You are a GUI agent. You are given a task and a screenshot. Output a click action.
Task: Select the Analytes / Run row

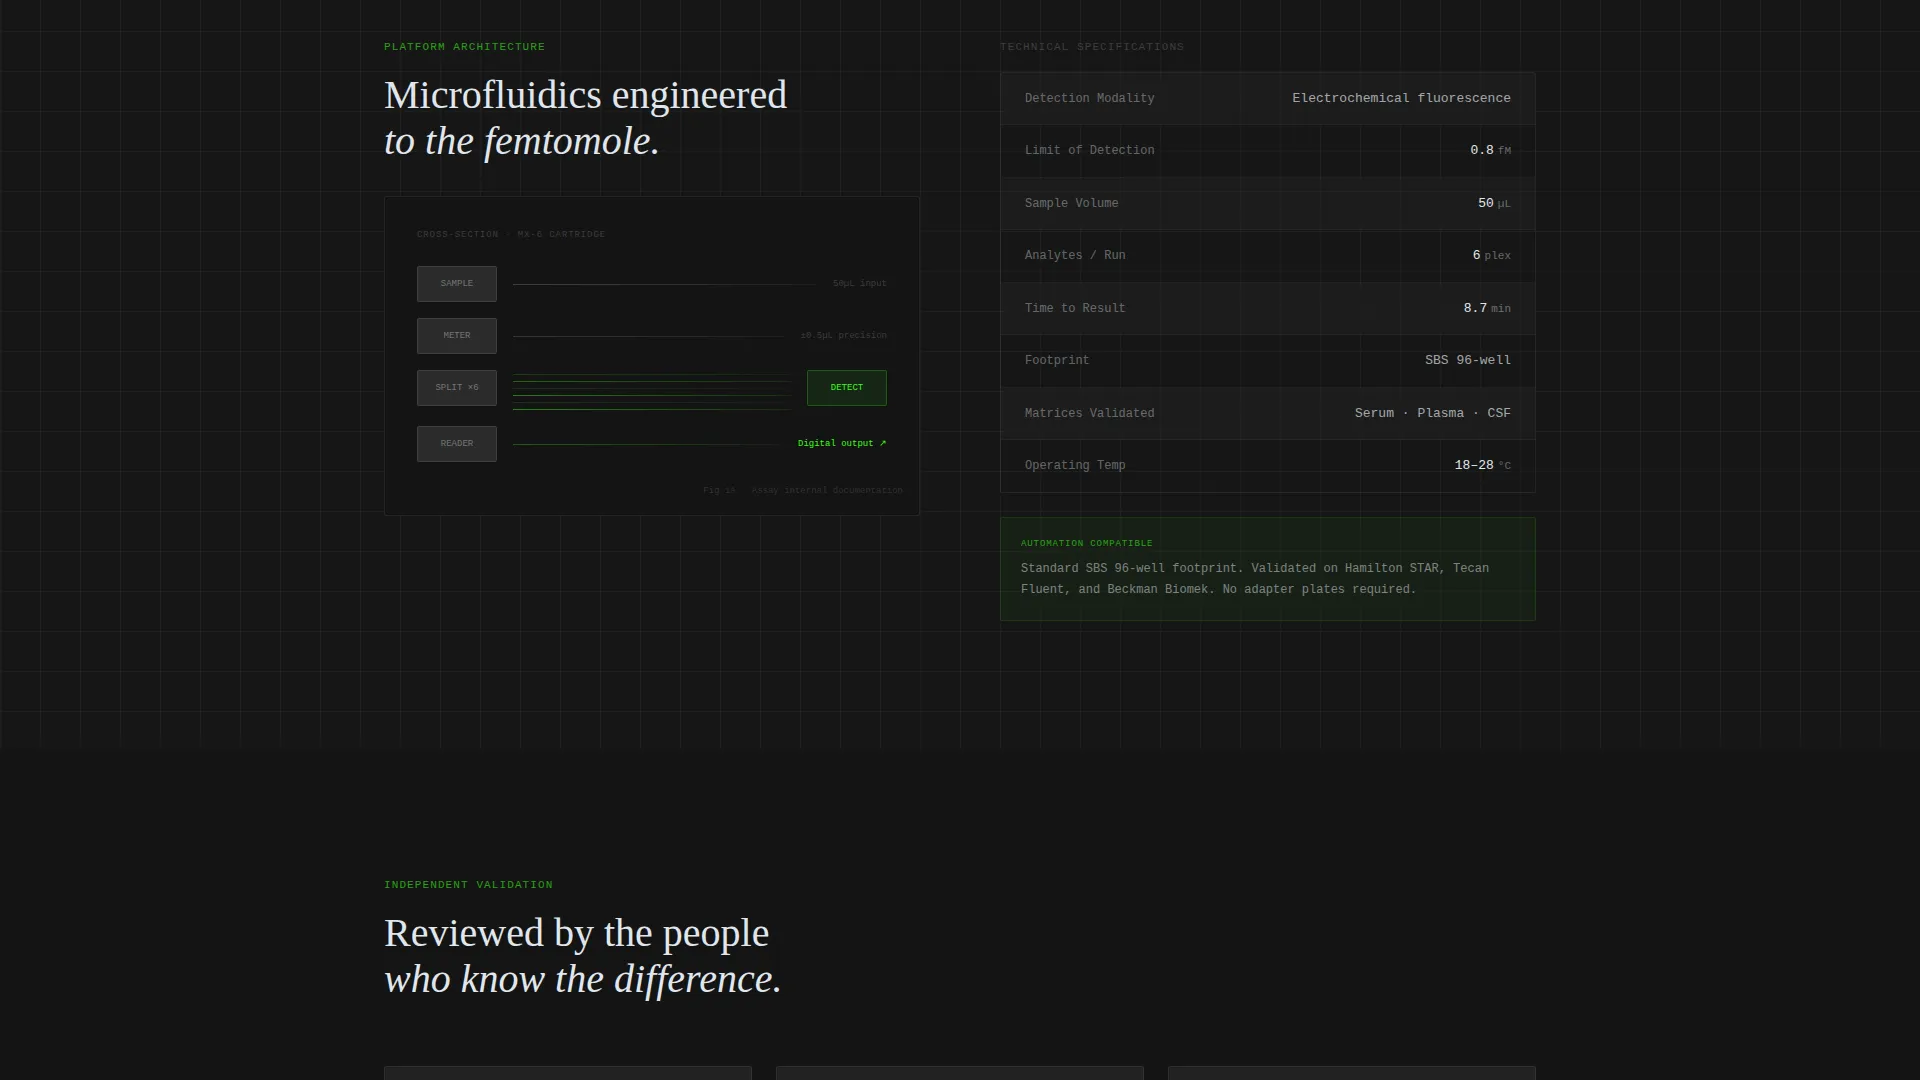click(1267, 256)
